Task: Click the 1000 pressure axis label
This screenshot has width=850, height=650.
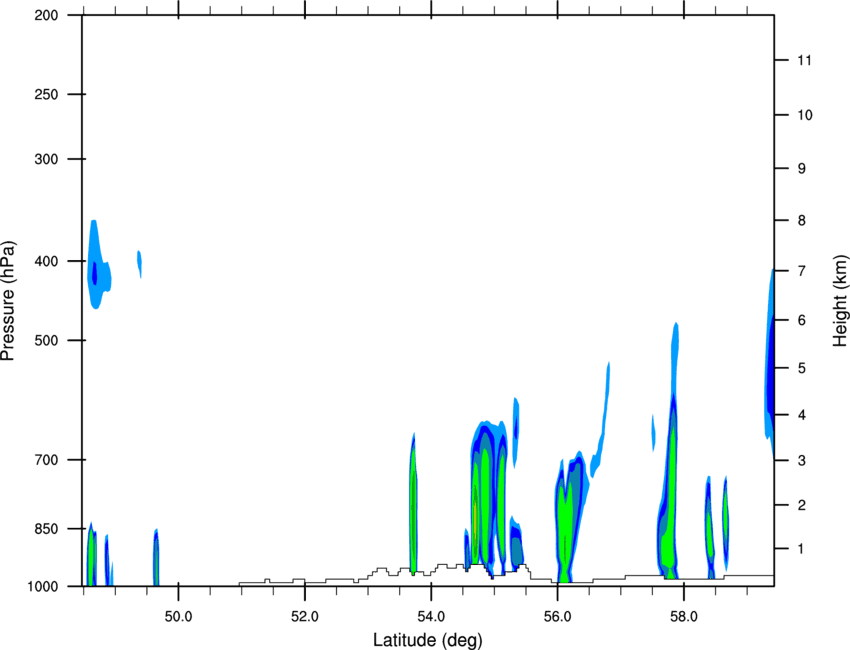Action: 42,587
